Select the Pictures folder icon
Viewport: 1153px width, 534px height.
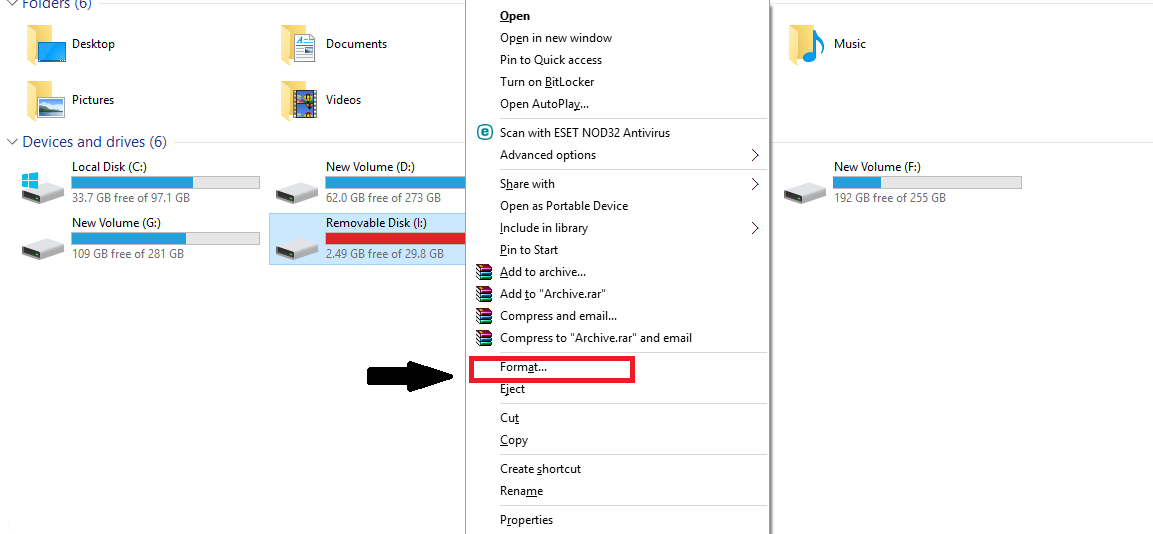[45, 101]
